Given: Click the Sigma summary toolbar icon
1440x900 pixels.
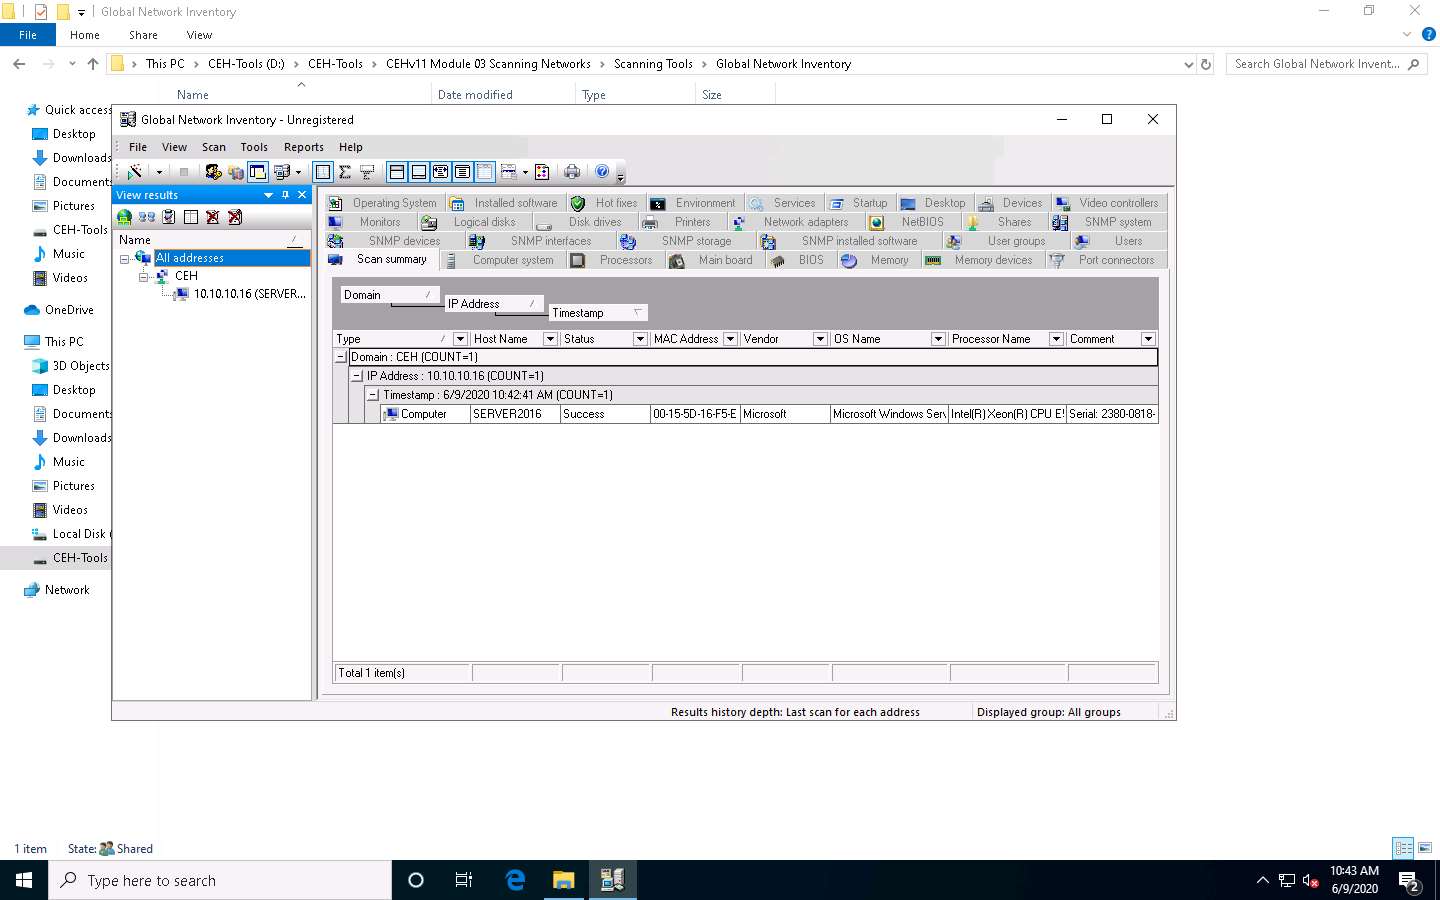Looking at the screenshot, I should pyautogui.click(x=345, y=172).
